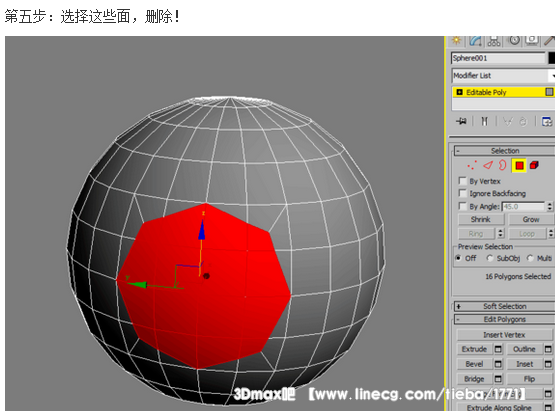Click the Sphere001 object name field
The width and height of the screenshot is (555, 411).
pyautogui.click(x=498, y=58)
